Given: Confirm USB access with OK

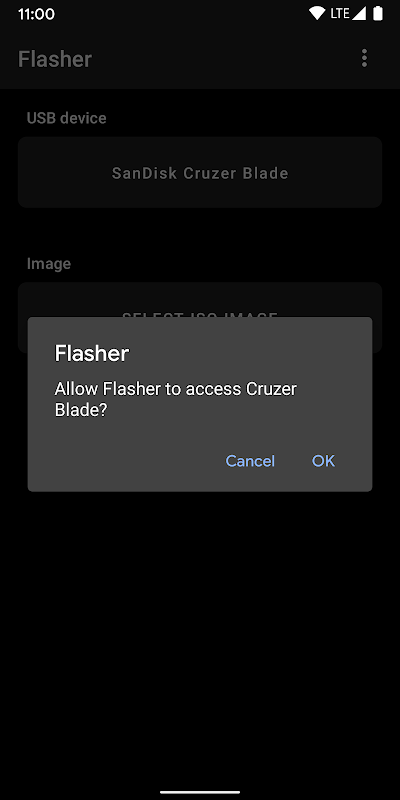Looking at the screenshot, I should [x=323, y=461].
